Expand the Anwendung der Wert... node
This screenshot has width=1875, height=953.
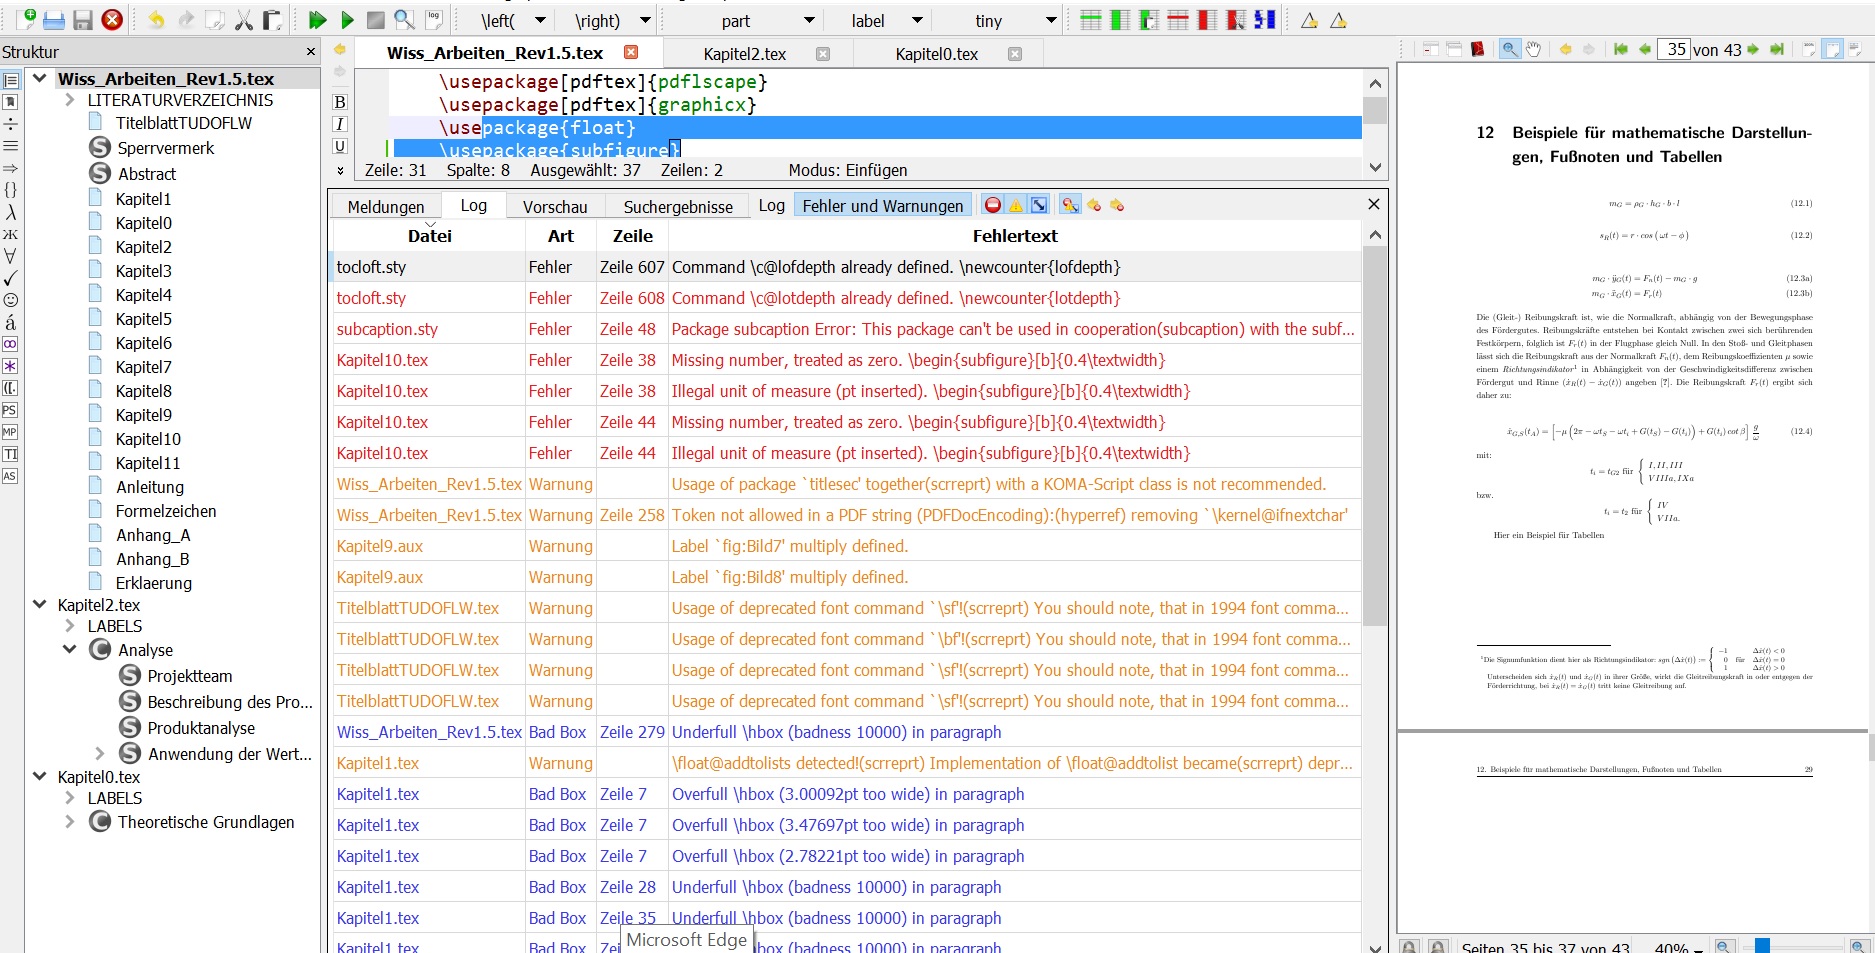(99, 754)
